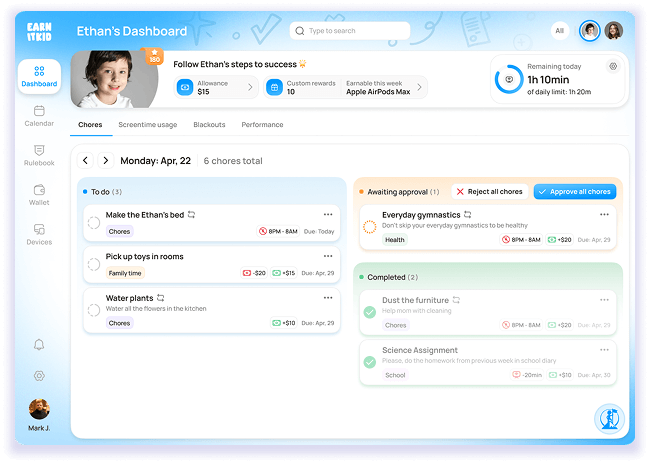Click the Approve all chores button
This screenshot has height=464, width=650.
coord(575,191)
